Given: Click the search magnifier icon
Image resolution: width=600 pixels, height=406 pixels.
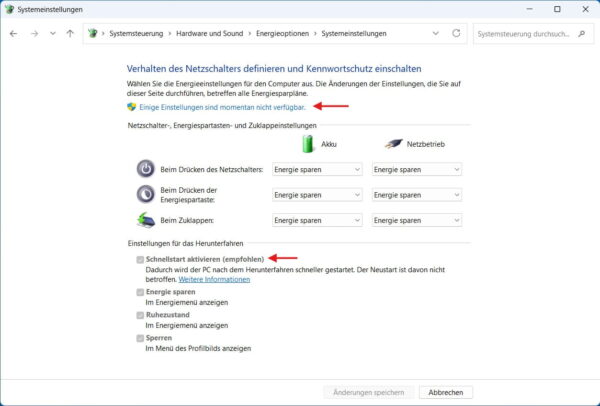Looking at the screenshot, I should pyautogui.click(x=582, y=34).
